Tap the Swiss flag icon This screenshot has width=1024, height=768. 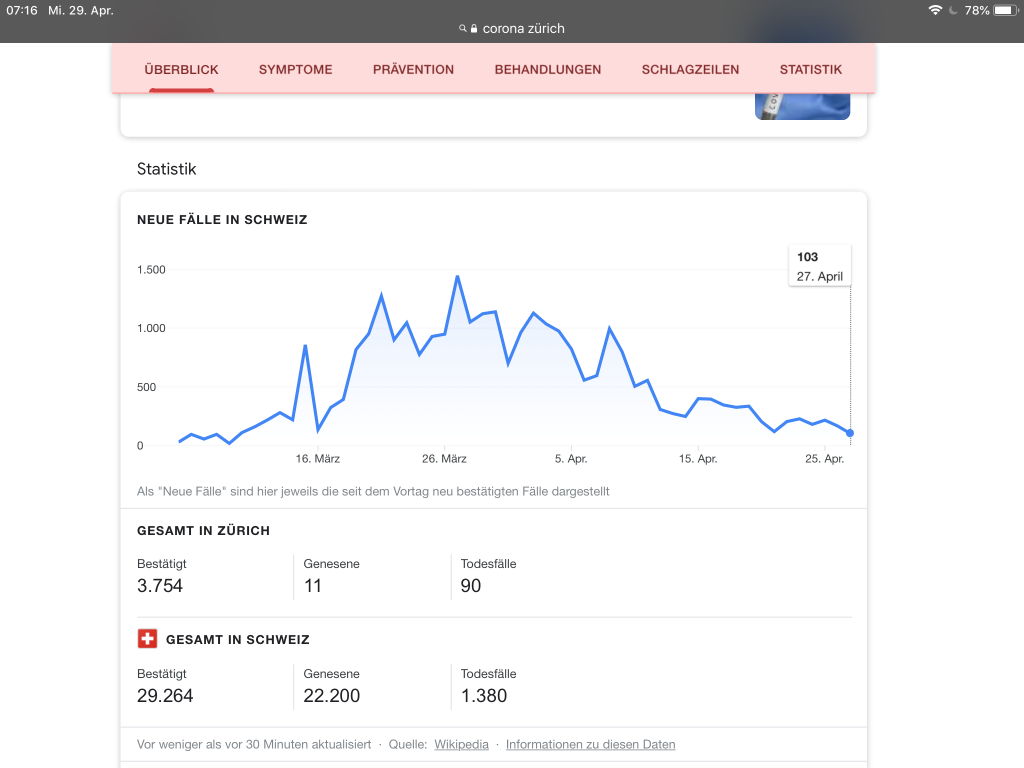click(x=147, y=639)
